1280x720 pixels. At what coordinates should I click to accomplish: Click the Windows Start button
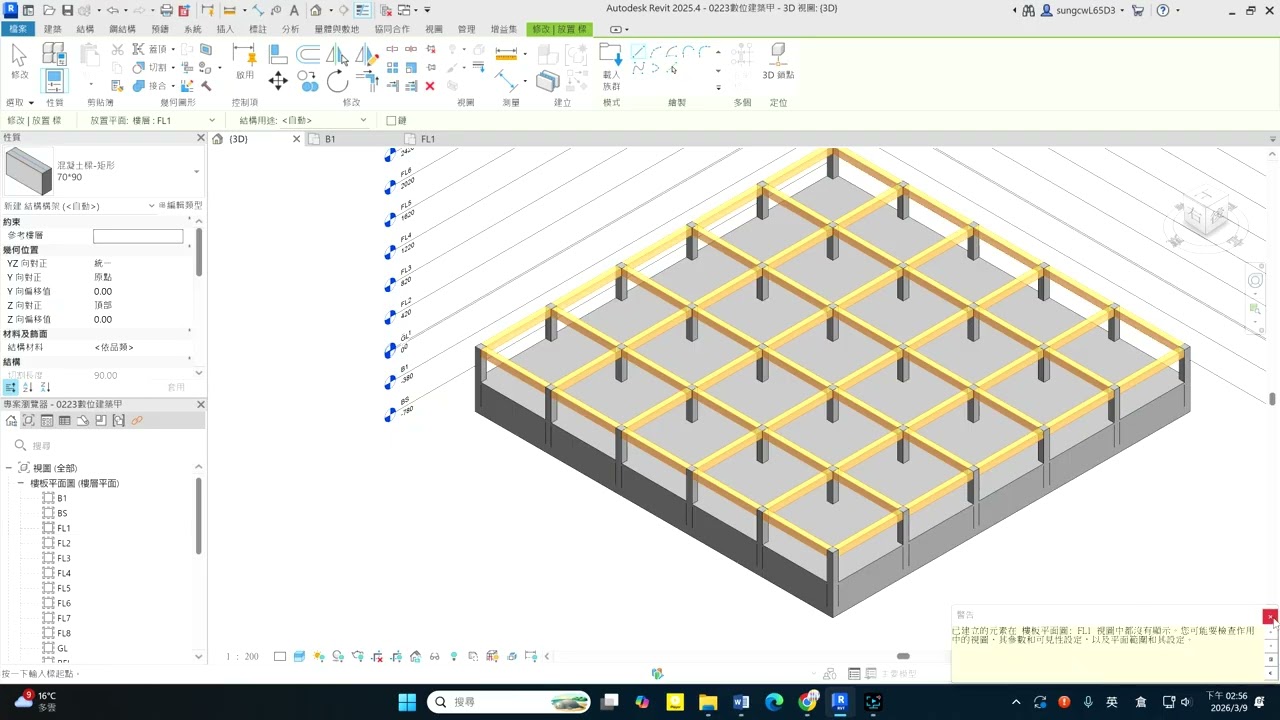407,702
